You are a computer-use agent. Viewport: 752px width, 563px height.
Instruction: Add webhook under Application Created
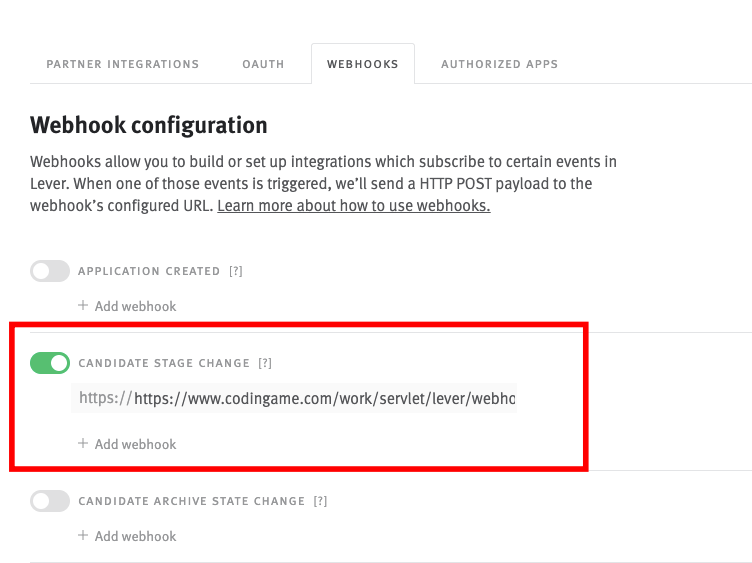pos(127,306)
